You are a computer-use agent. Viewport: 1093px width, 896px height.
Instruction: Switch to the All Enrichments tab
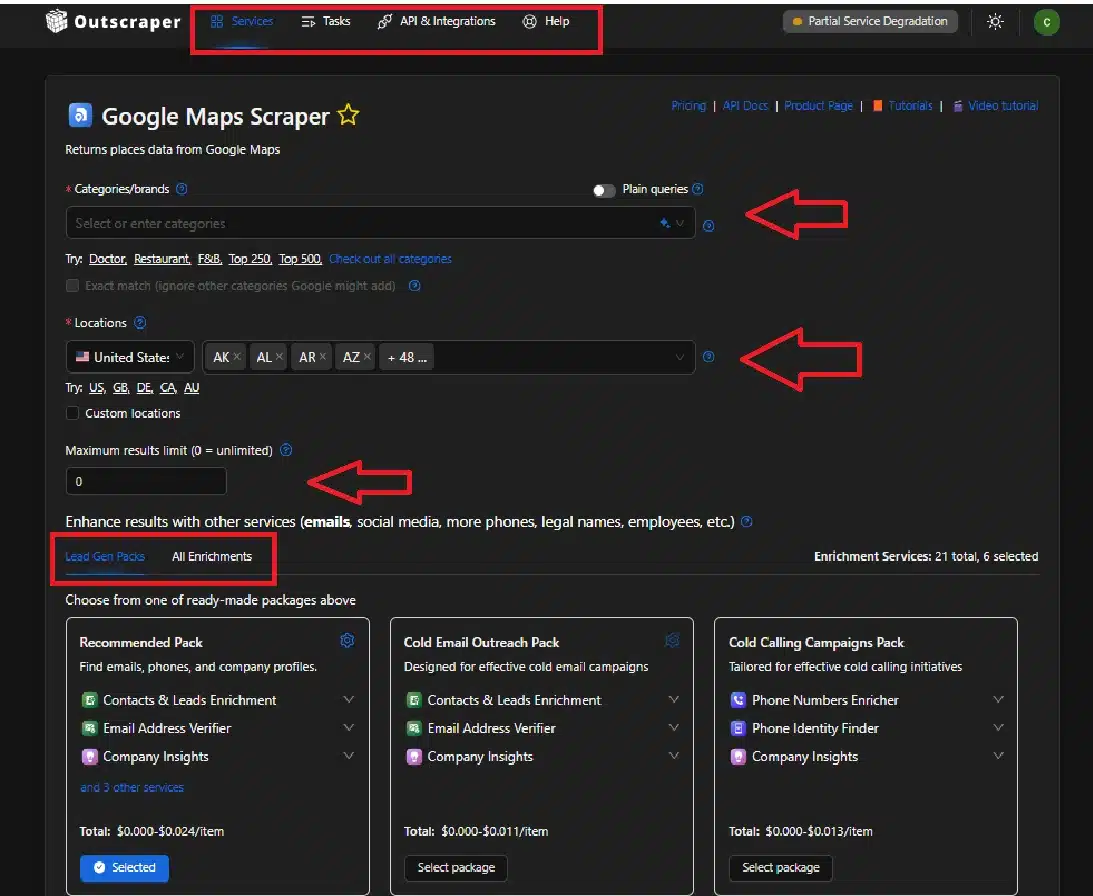point(212,557)
